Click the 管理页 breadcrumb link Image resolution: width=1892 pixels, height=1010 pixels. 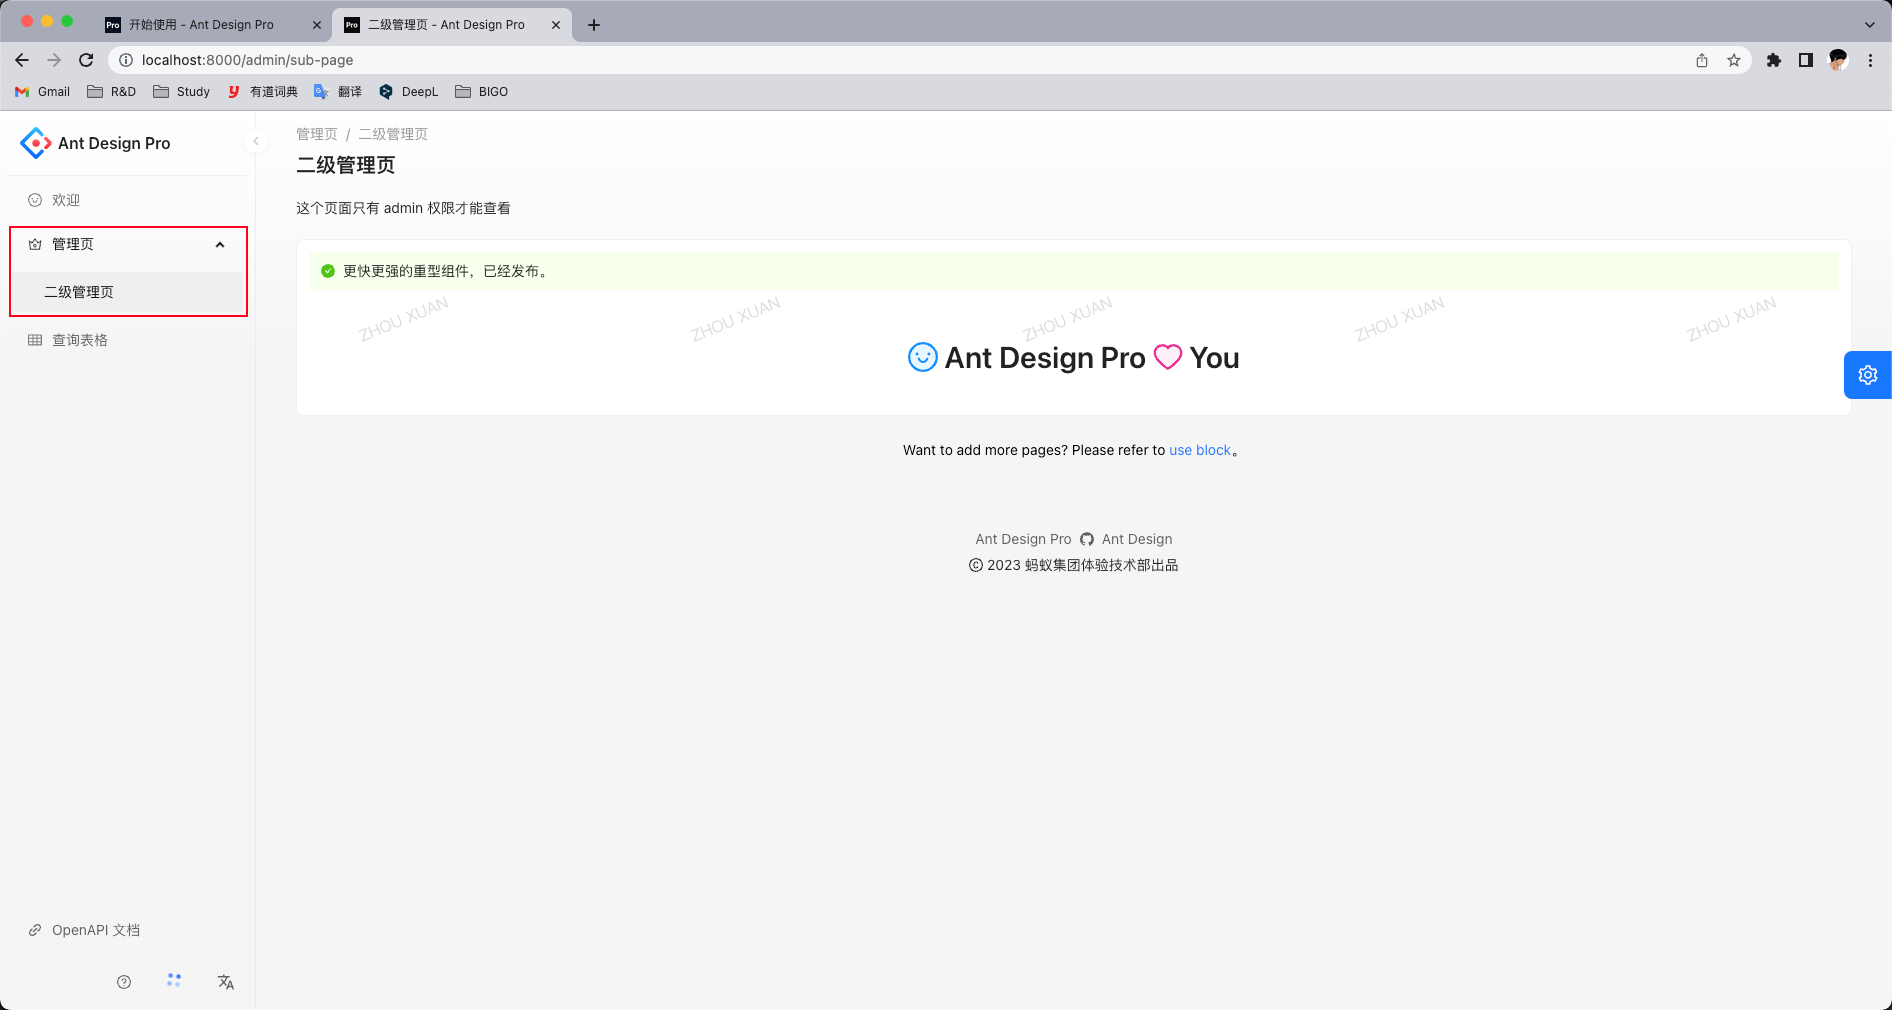point(317,134)
